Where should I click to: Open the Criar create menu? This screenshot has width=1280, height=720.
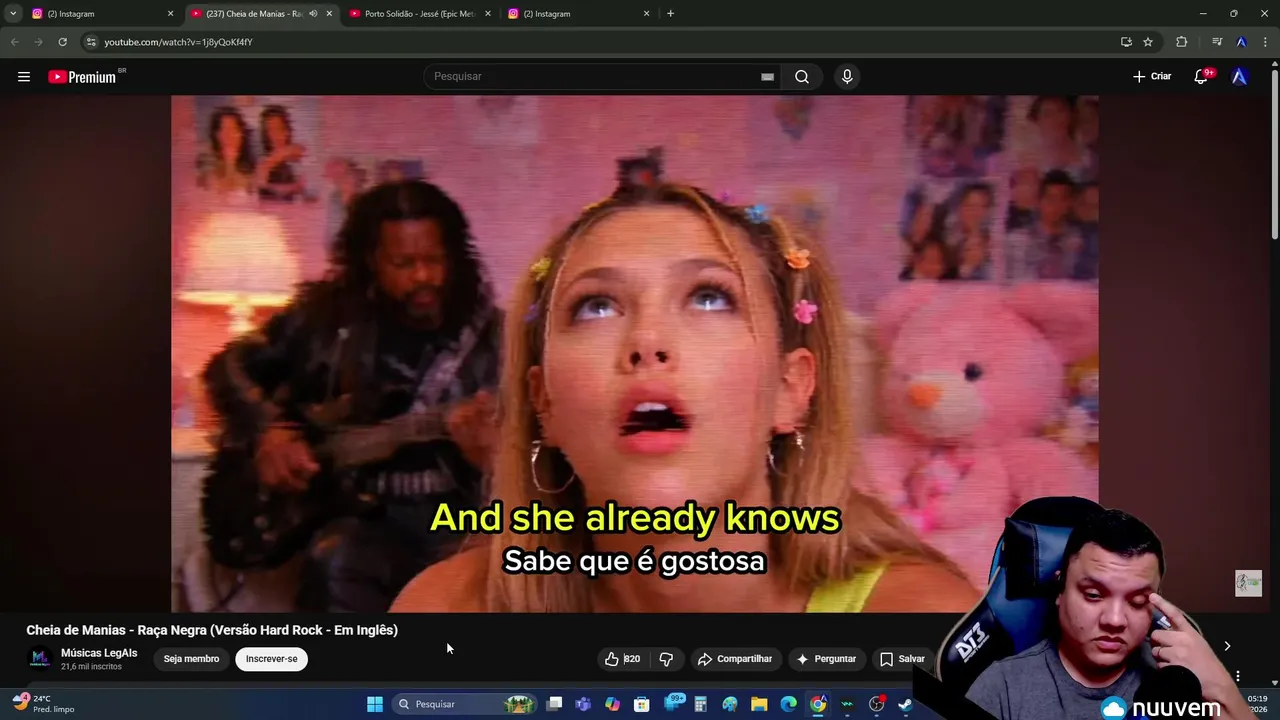[1152, 76]
